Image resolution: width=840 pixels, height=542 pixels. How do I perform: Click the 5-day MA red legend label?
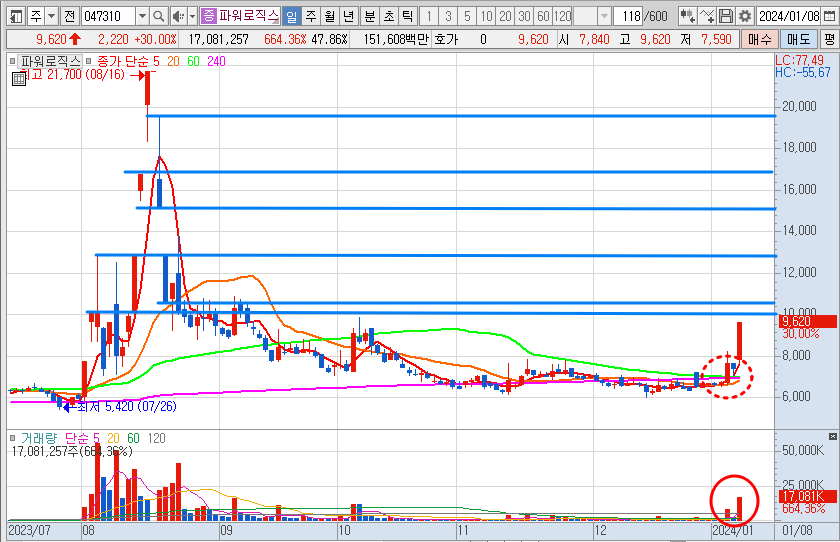tap(156, 62)
